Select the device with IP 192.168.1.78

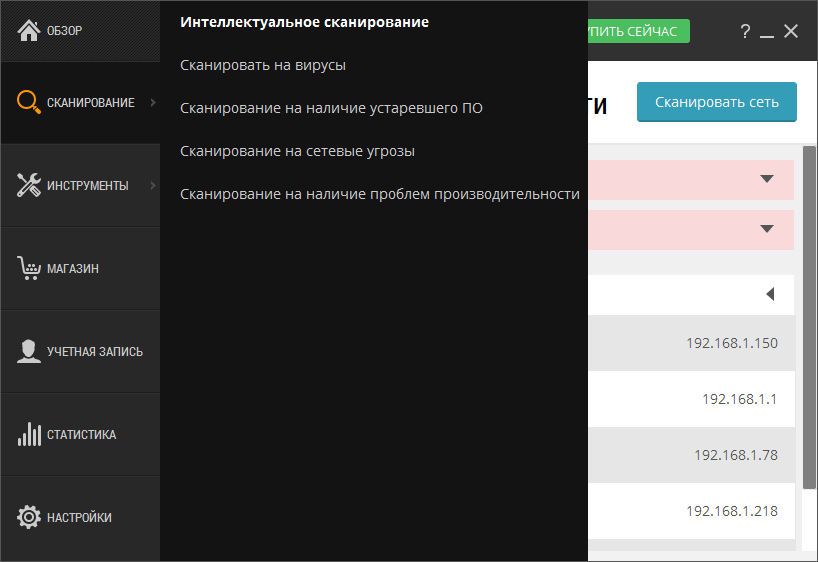click(691, 455)
